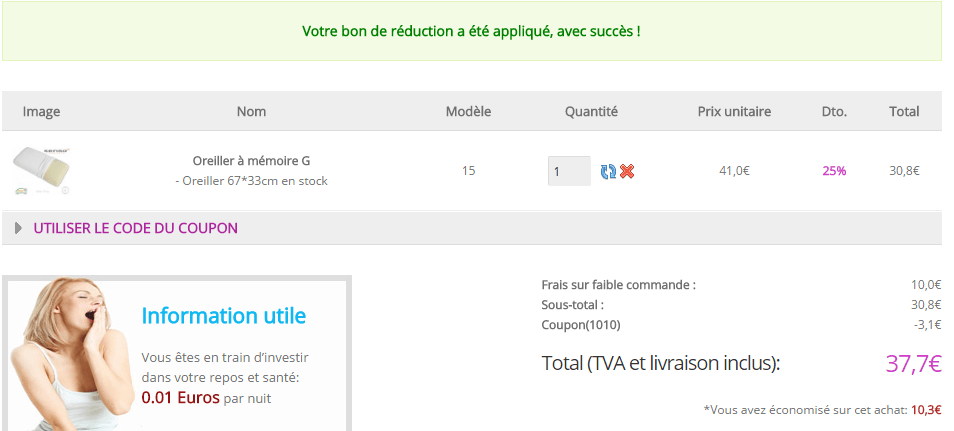
Task: Click the 37,7€ grand total amount
Action: tap(912, 364)
